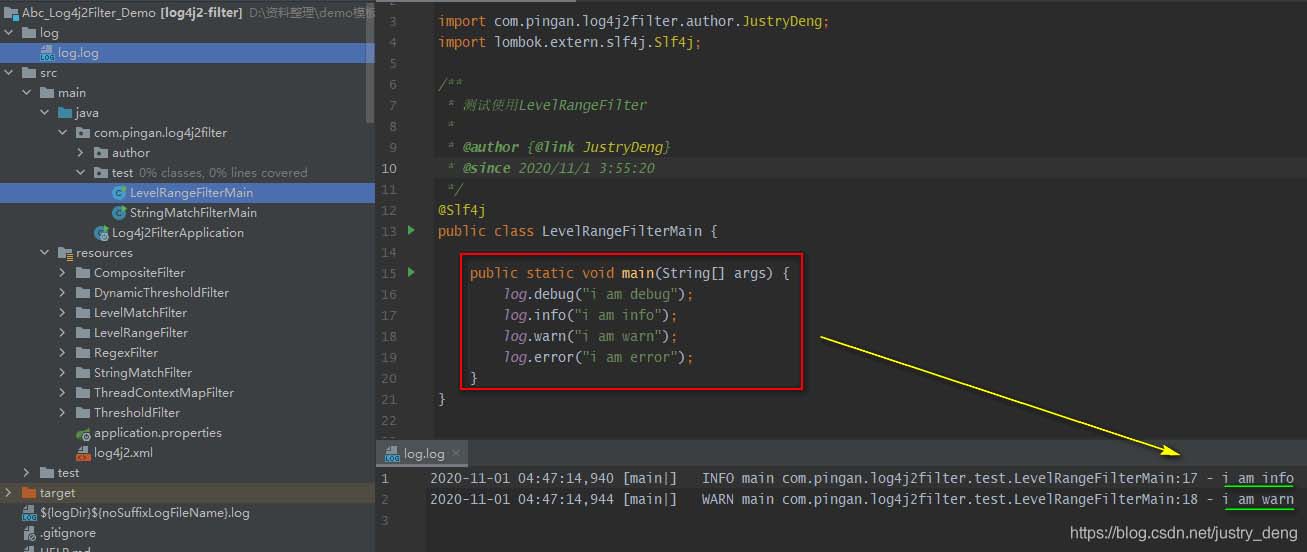Image resolution: width=1307 pixels, height=552 pixels.
Task: Click import lombok.extern.slf4j.Slf4j line
Action: click(x=570, y=42)
